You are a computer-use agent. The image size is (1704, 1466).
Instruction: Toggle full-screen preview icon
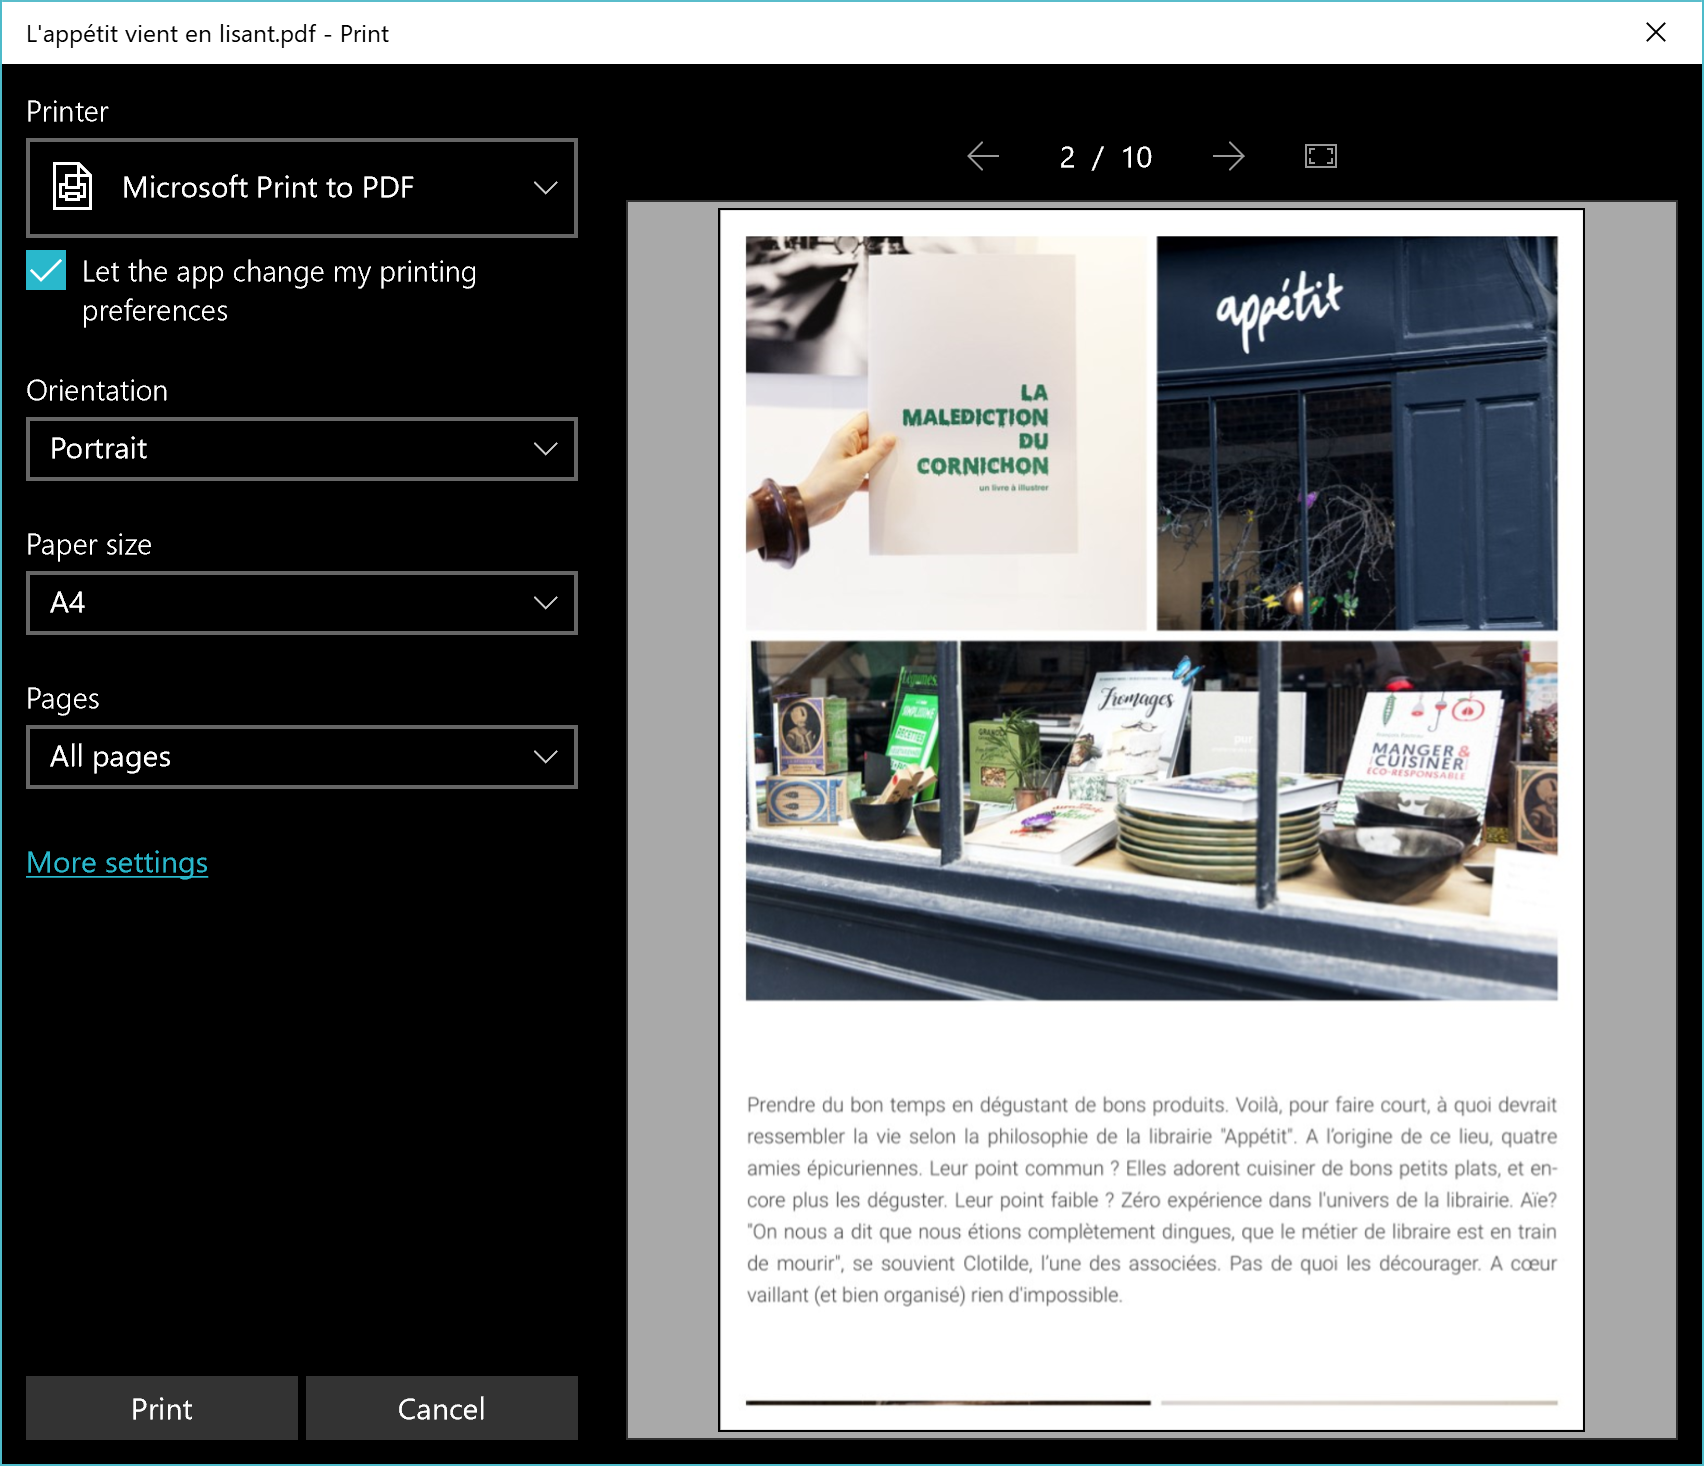pyautogui.click(x=1321, y=156)
